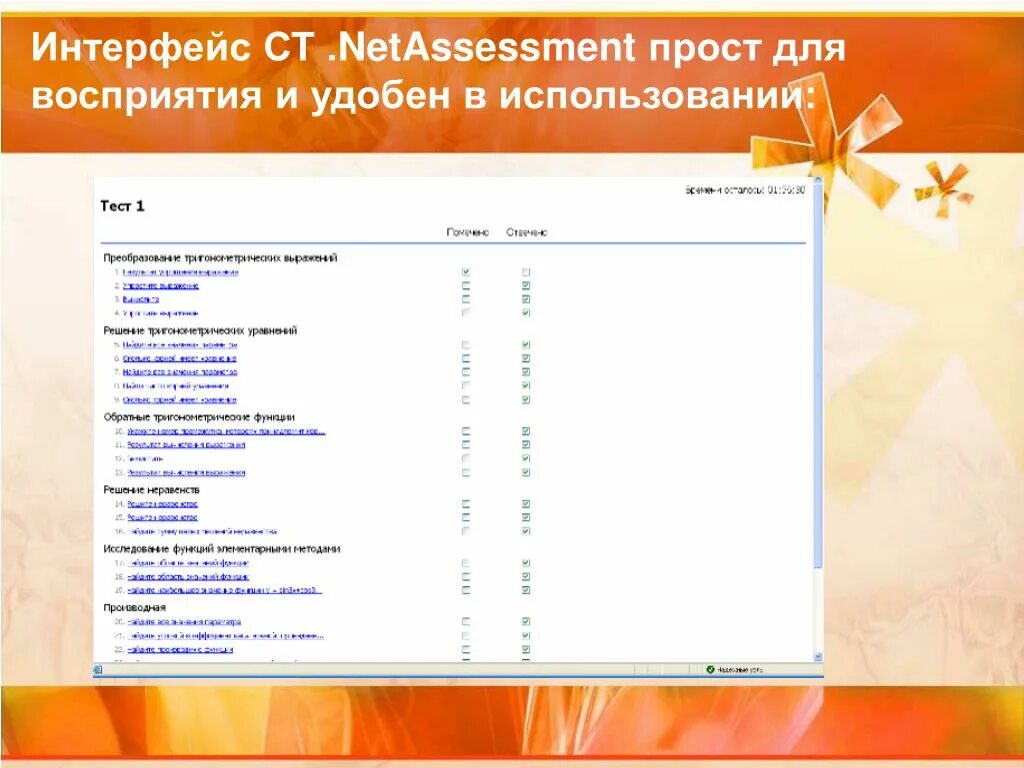
Task: Click the "Отвечено" column header
Action: click(526, 232)
